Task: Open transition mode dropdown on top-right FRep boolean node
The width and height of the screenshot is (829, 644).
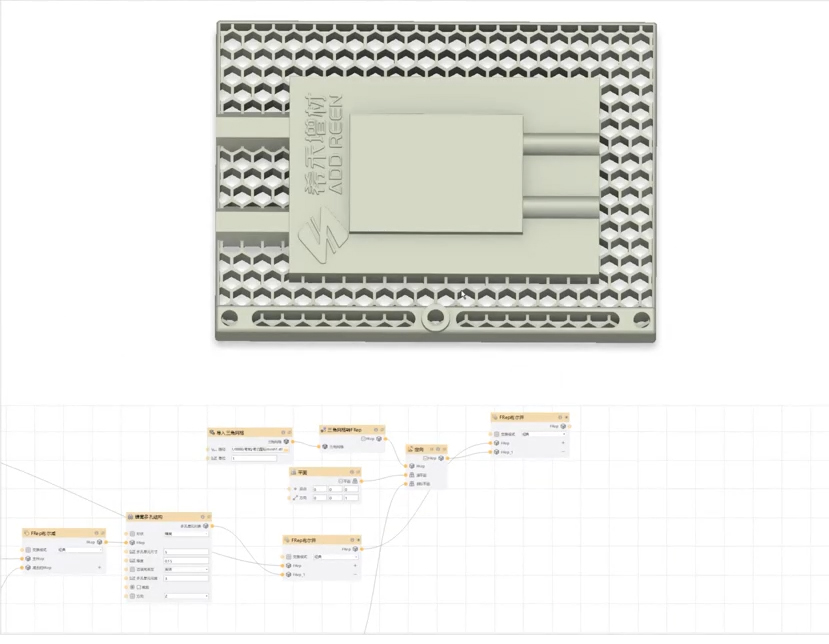Action: coord(544,434)
